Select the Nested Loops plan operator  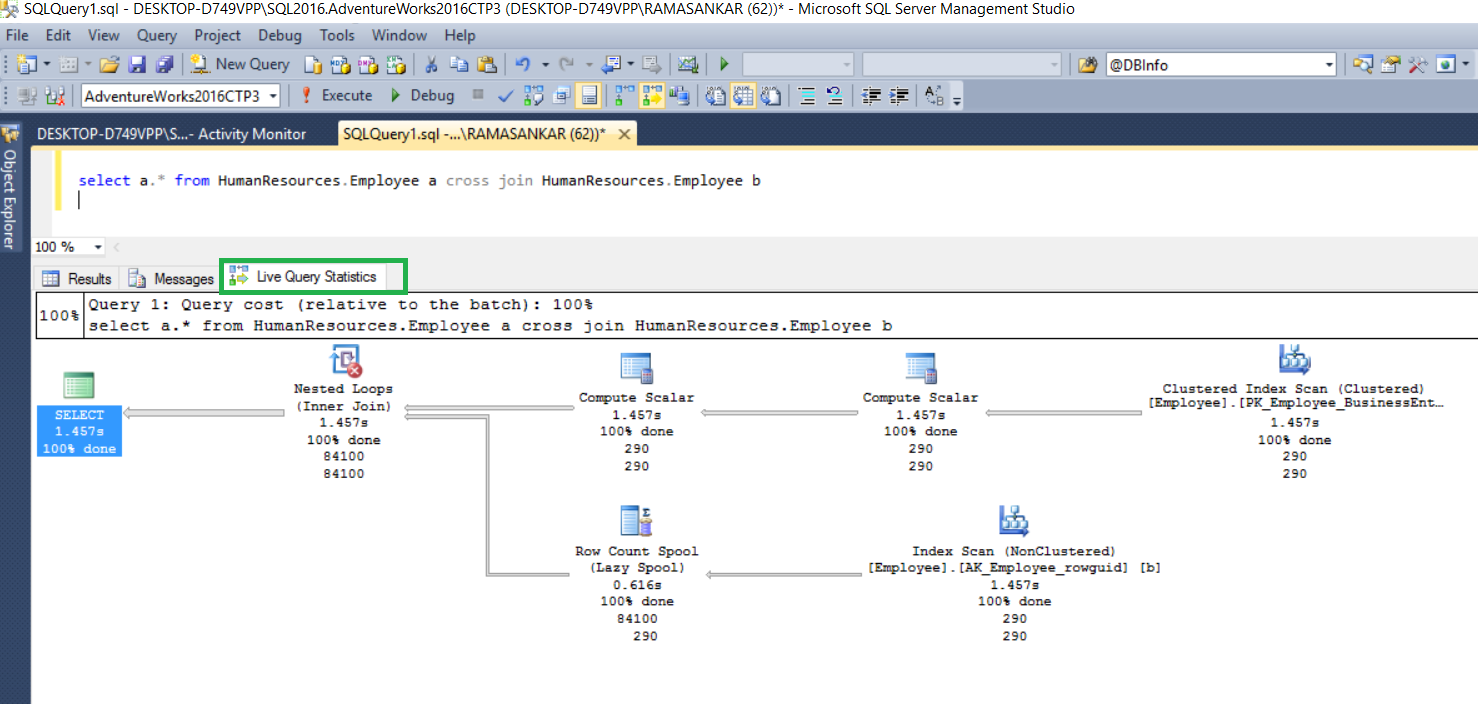pos(343,413)
